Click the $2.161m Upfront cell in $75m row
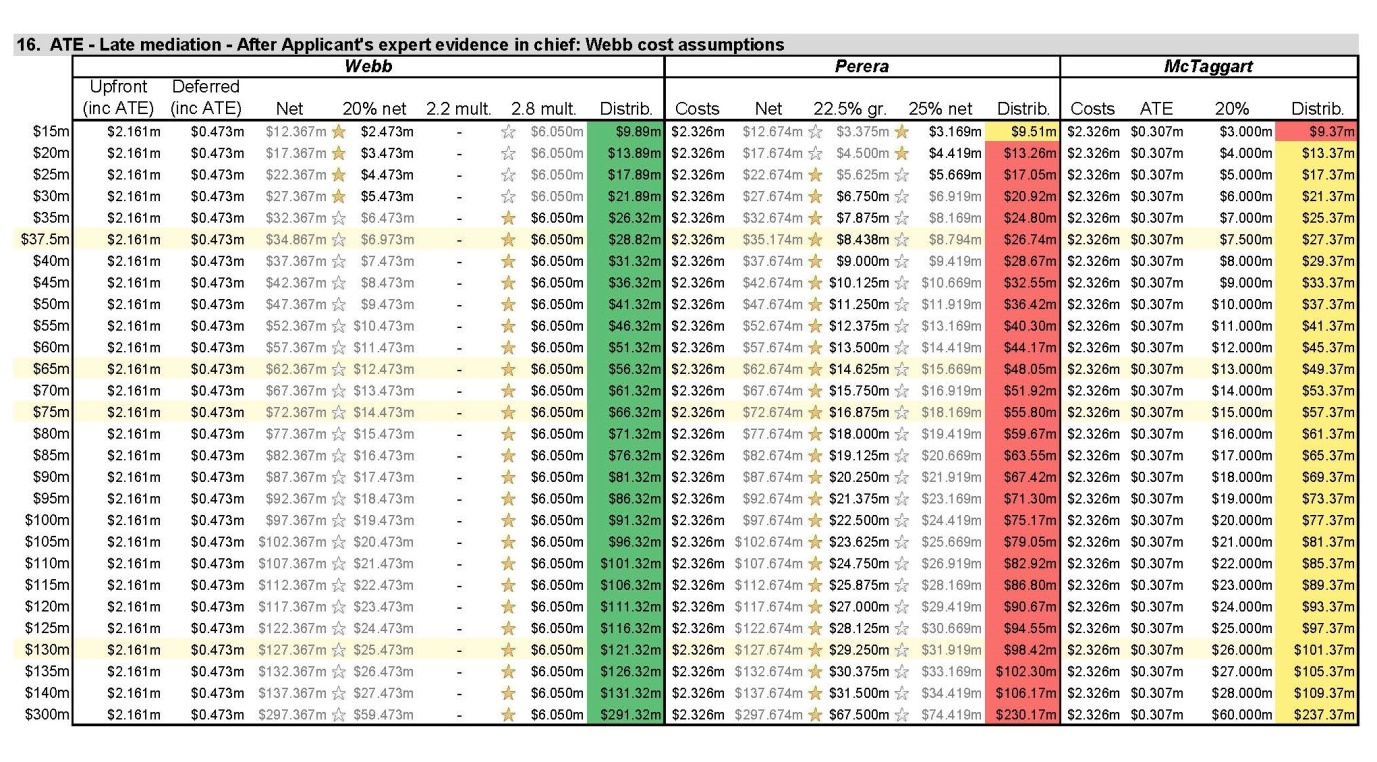This screenshot has width=1377, height=762. [133, 412]
